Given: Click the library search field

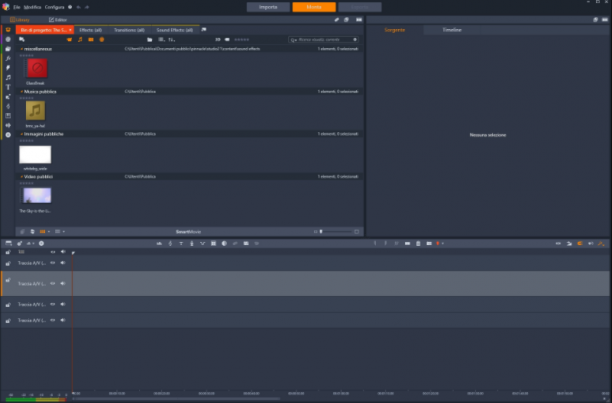Looking at the screenshot, I should [323, 39].
